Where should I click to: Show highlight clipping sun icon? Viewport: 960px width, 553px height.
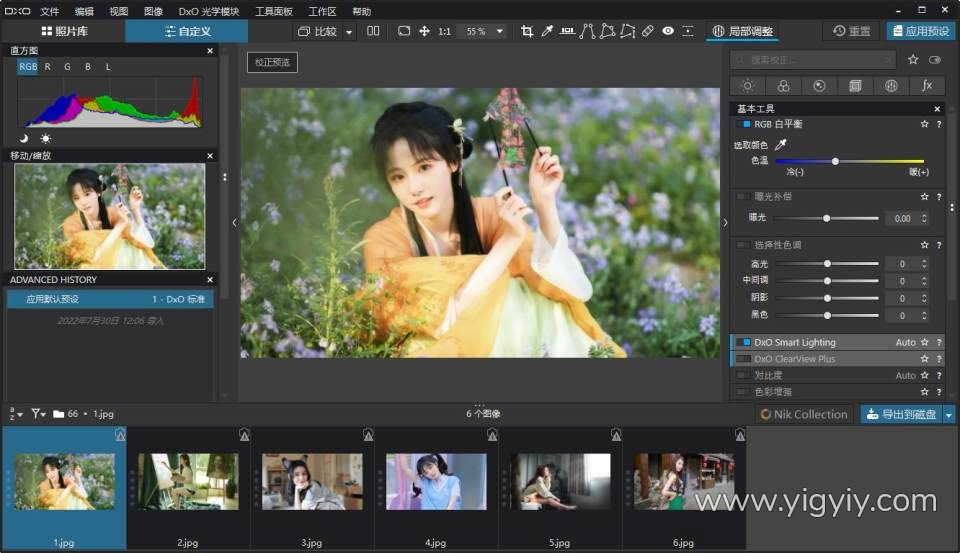tap(46, 138)
